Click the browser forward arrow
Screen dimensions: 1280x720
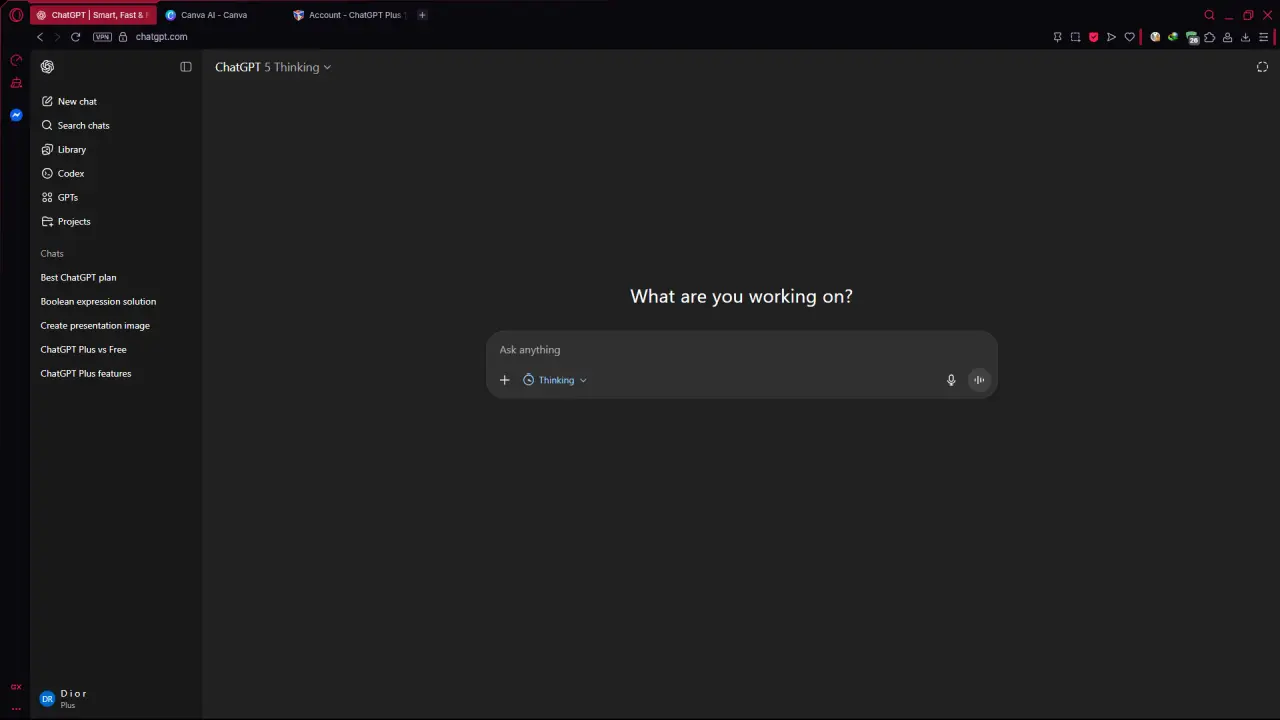point(57,37)
